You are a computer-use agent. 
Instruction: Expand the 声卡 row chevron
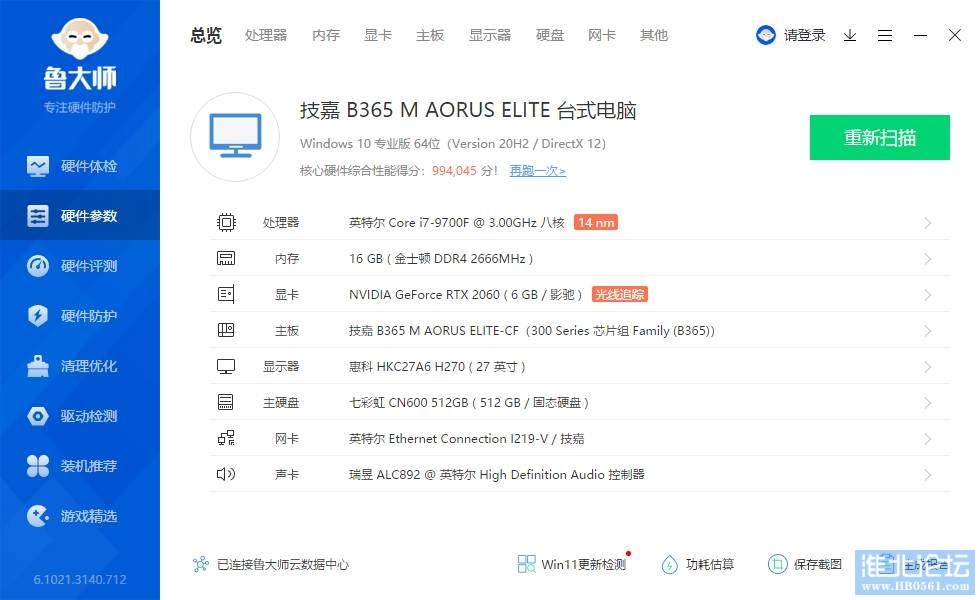(928, 475)
